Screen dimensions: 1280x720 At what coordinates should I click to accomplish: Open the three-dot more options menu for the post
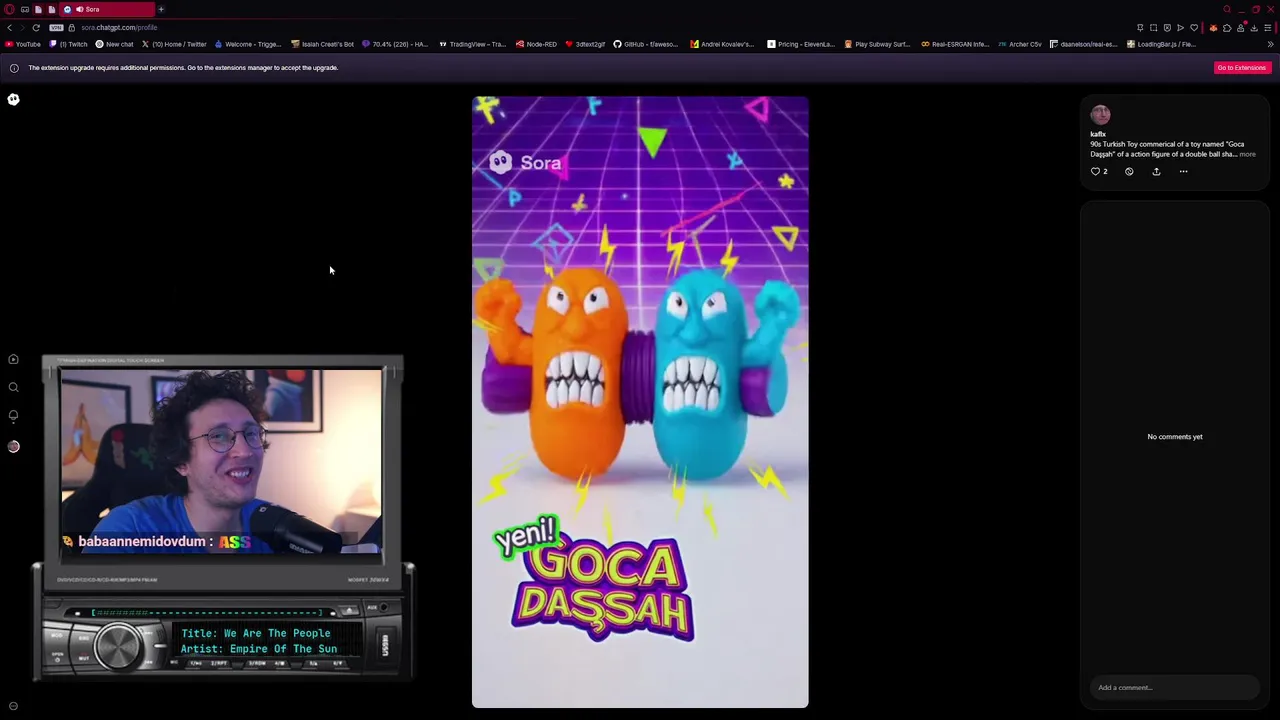[1183, 171]
